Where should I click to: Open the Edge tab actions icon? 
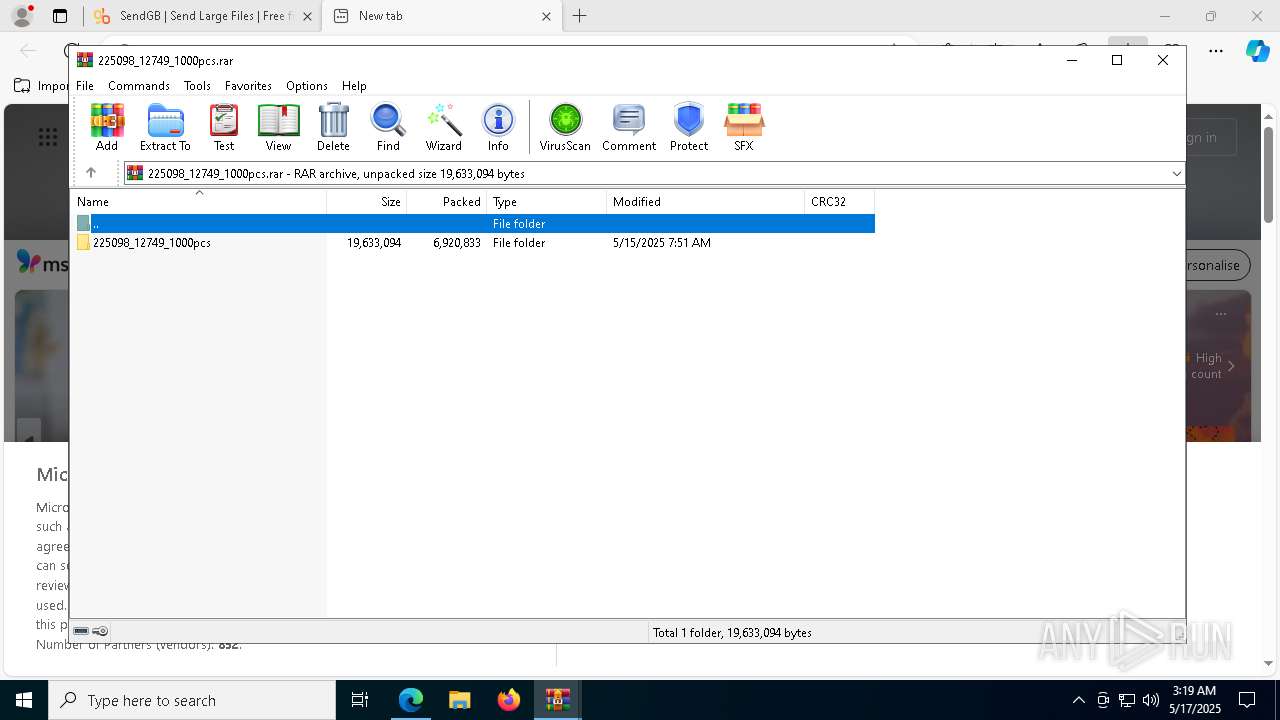(x=60, y=16)
